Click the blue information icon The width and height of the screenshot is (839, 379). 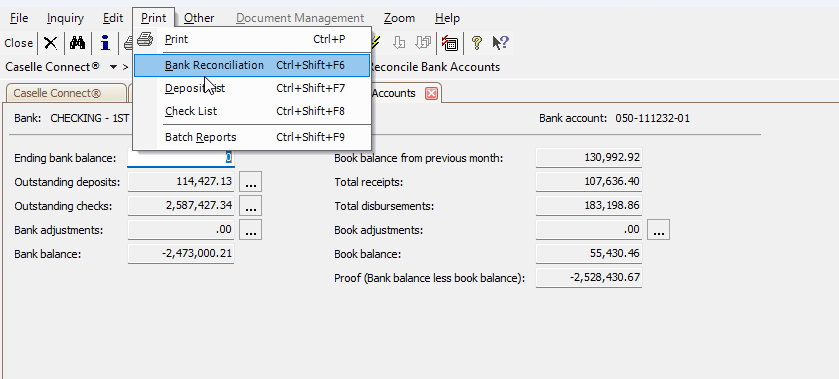pyautogui.click(x=105, y=43)
